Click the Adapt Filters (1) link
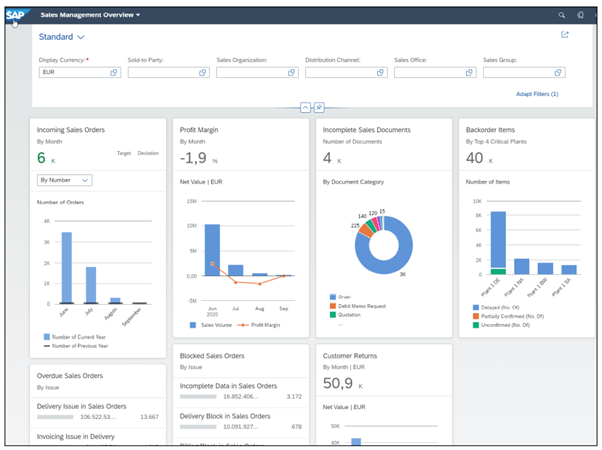 [x=538, y=94]
